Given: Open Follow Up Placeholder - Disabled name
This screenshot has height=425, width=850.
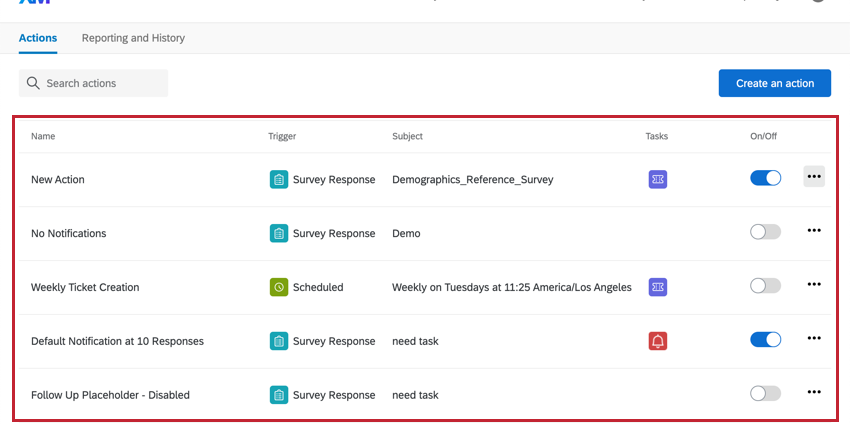Looking at the screenshot, I should [111, 395].
